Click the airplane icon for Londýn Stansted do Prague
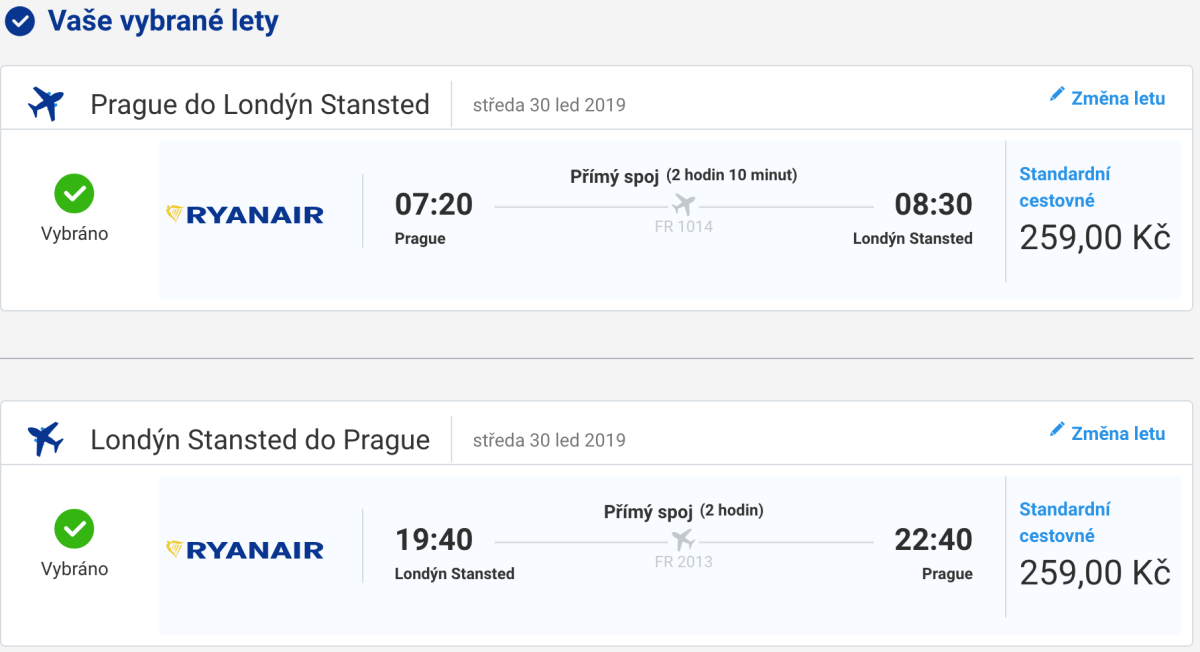Screen dimensions: 1200x652 [x=46, y=438]
